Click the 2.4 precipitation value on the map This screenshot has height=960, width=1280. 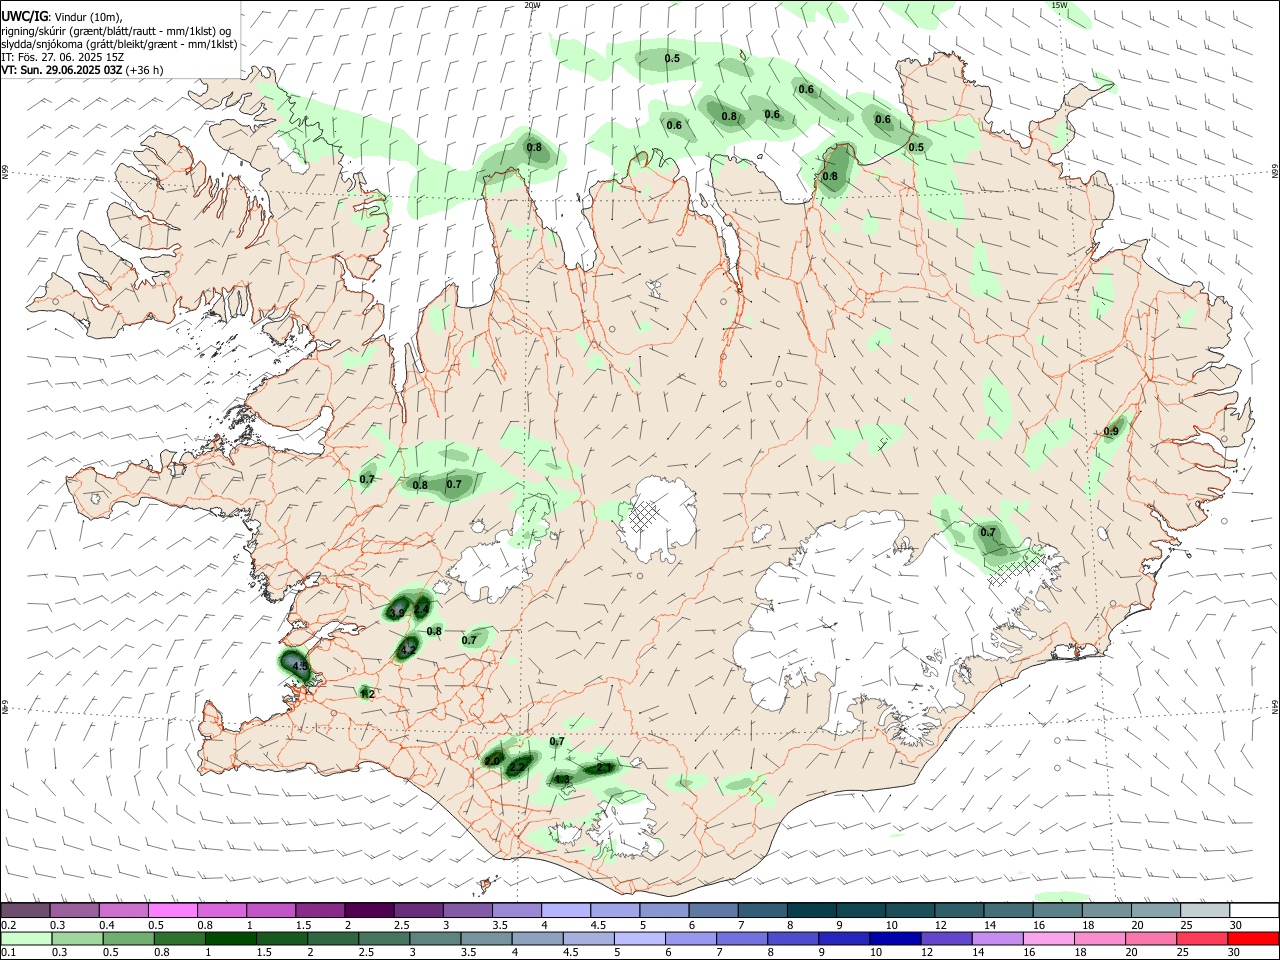[422, 609]
